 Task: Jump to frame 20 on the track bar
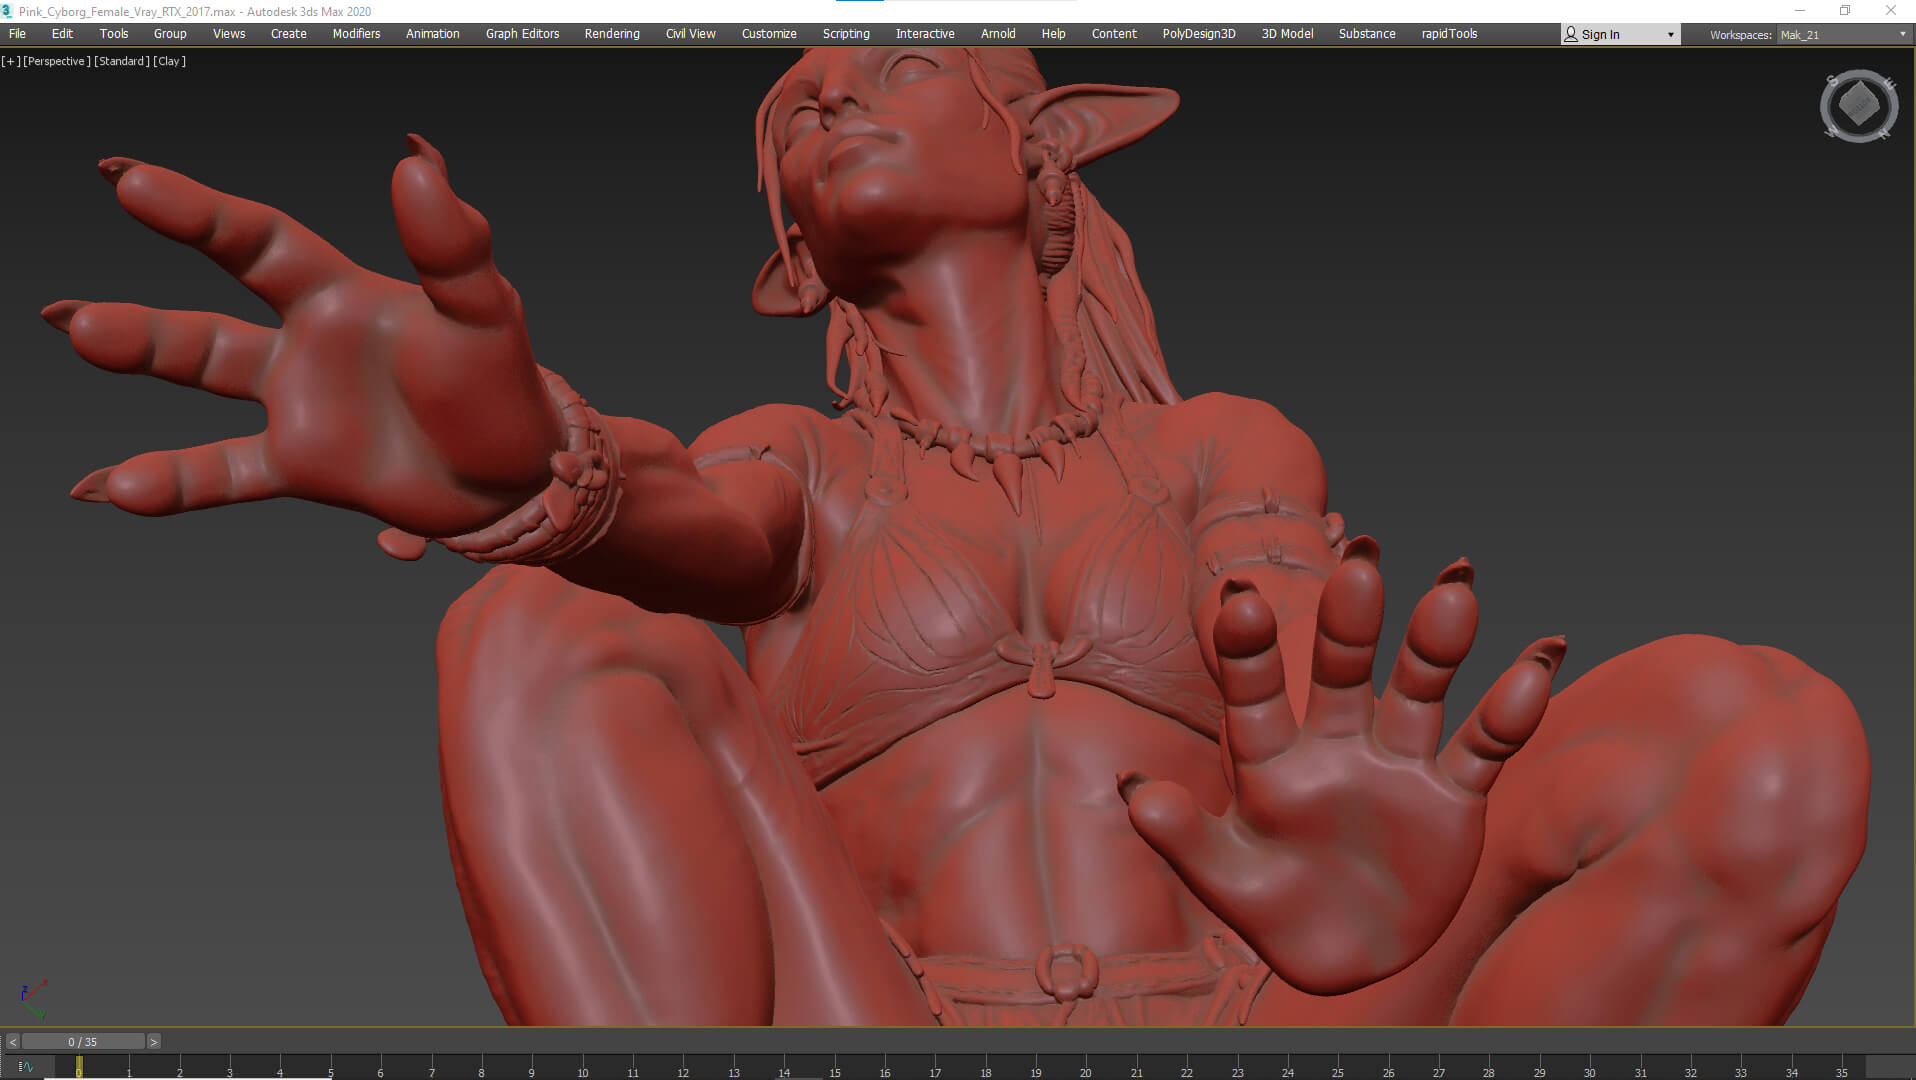[1085, 1067]
